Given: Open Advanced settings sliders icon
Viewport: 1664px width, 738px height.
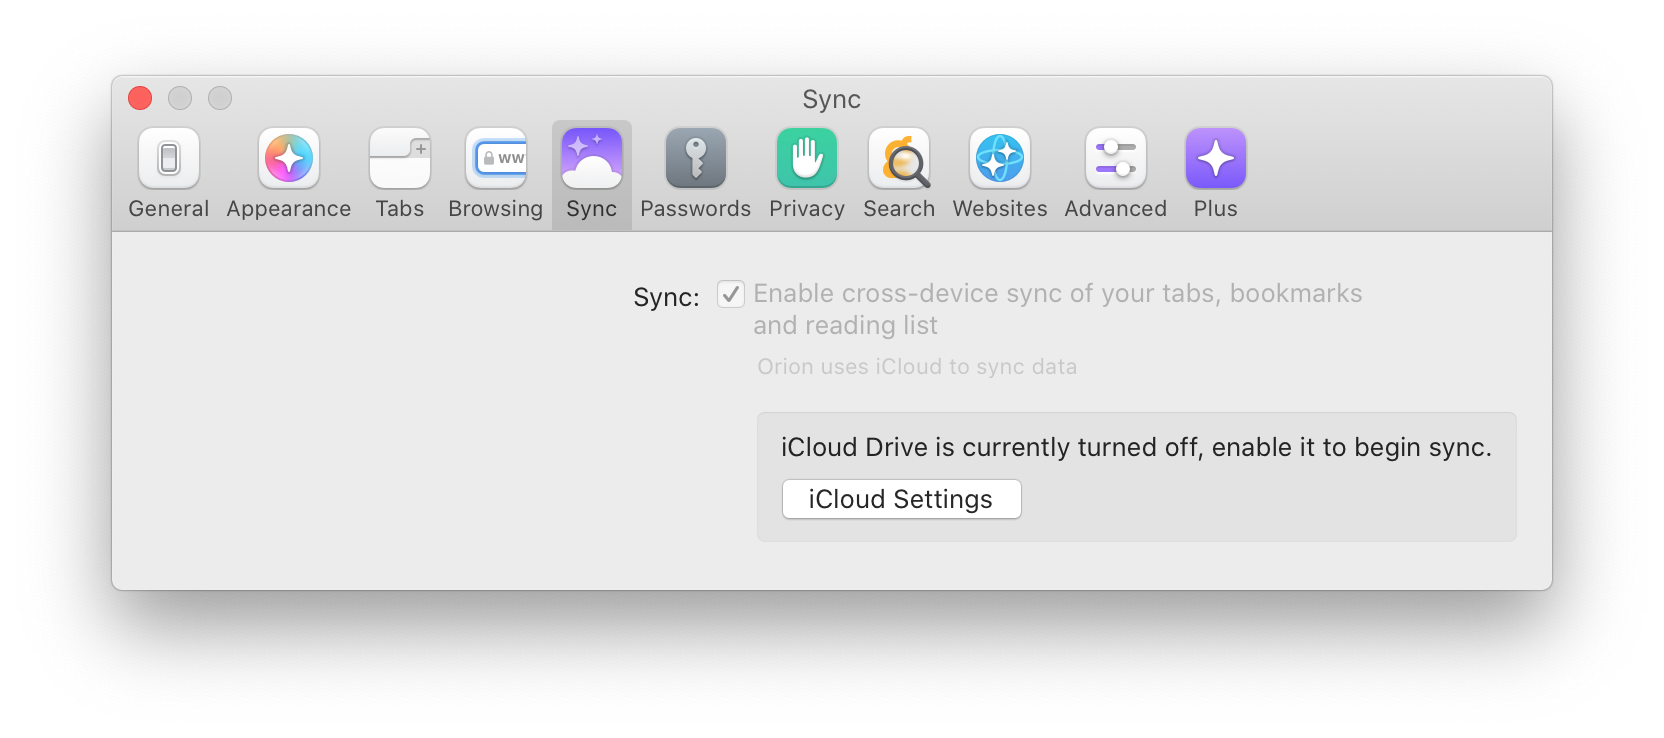Looking at the screenshot, I should [1115, 173].
